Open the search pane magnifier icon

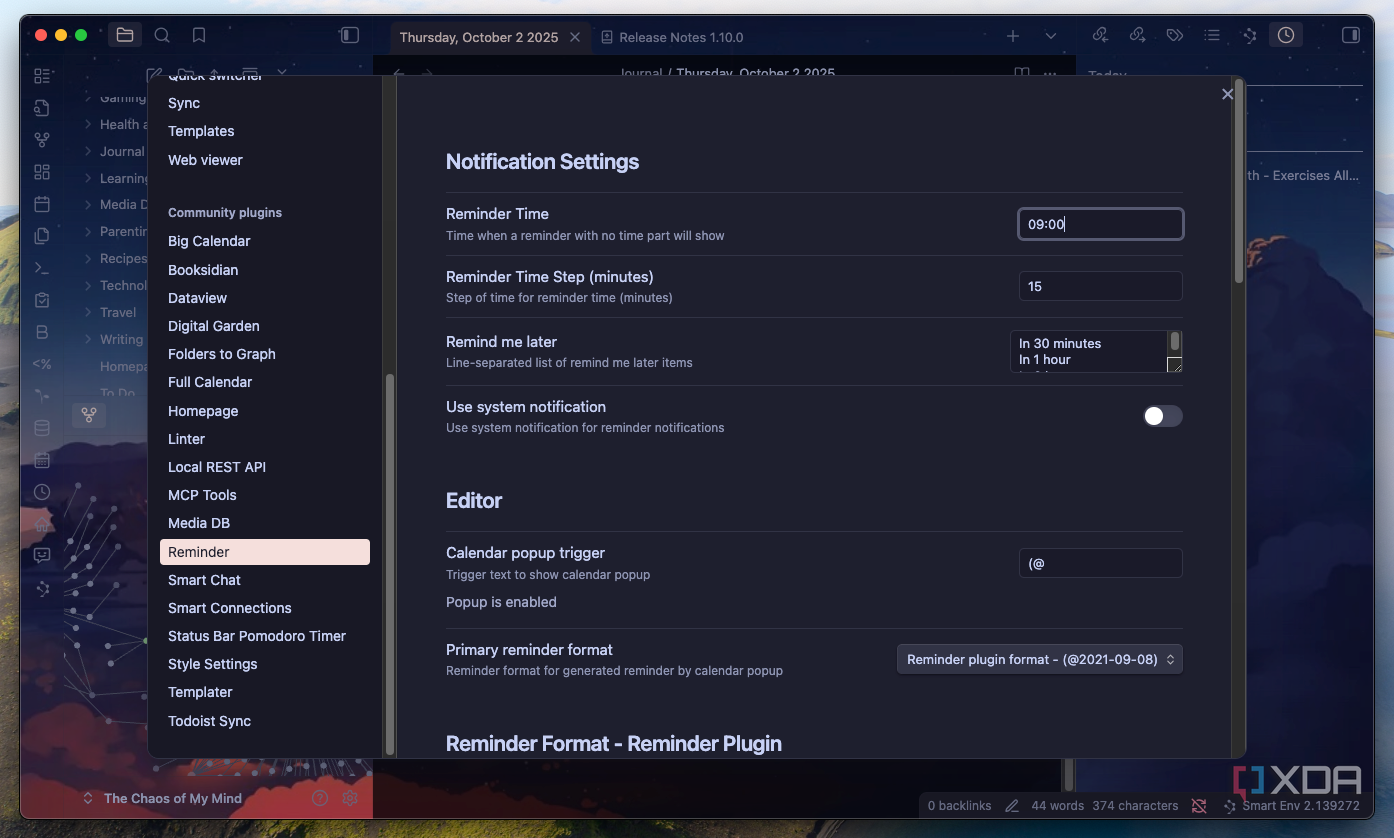click(162, 35)
